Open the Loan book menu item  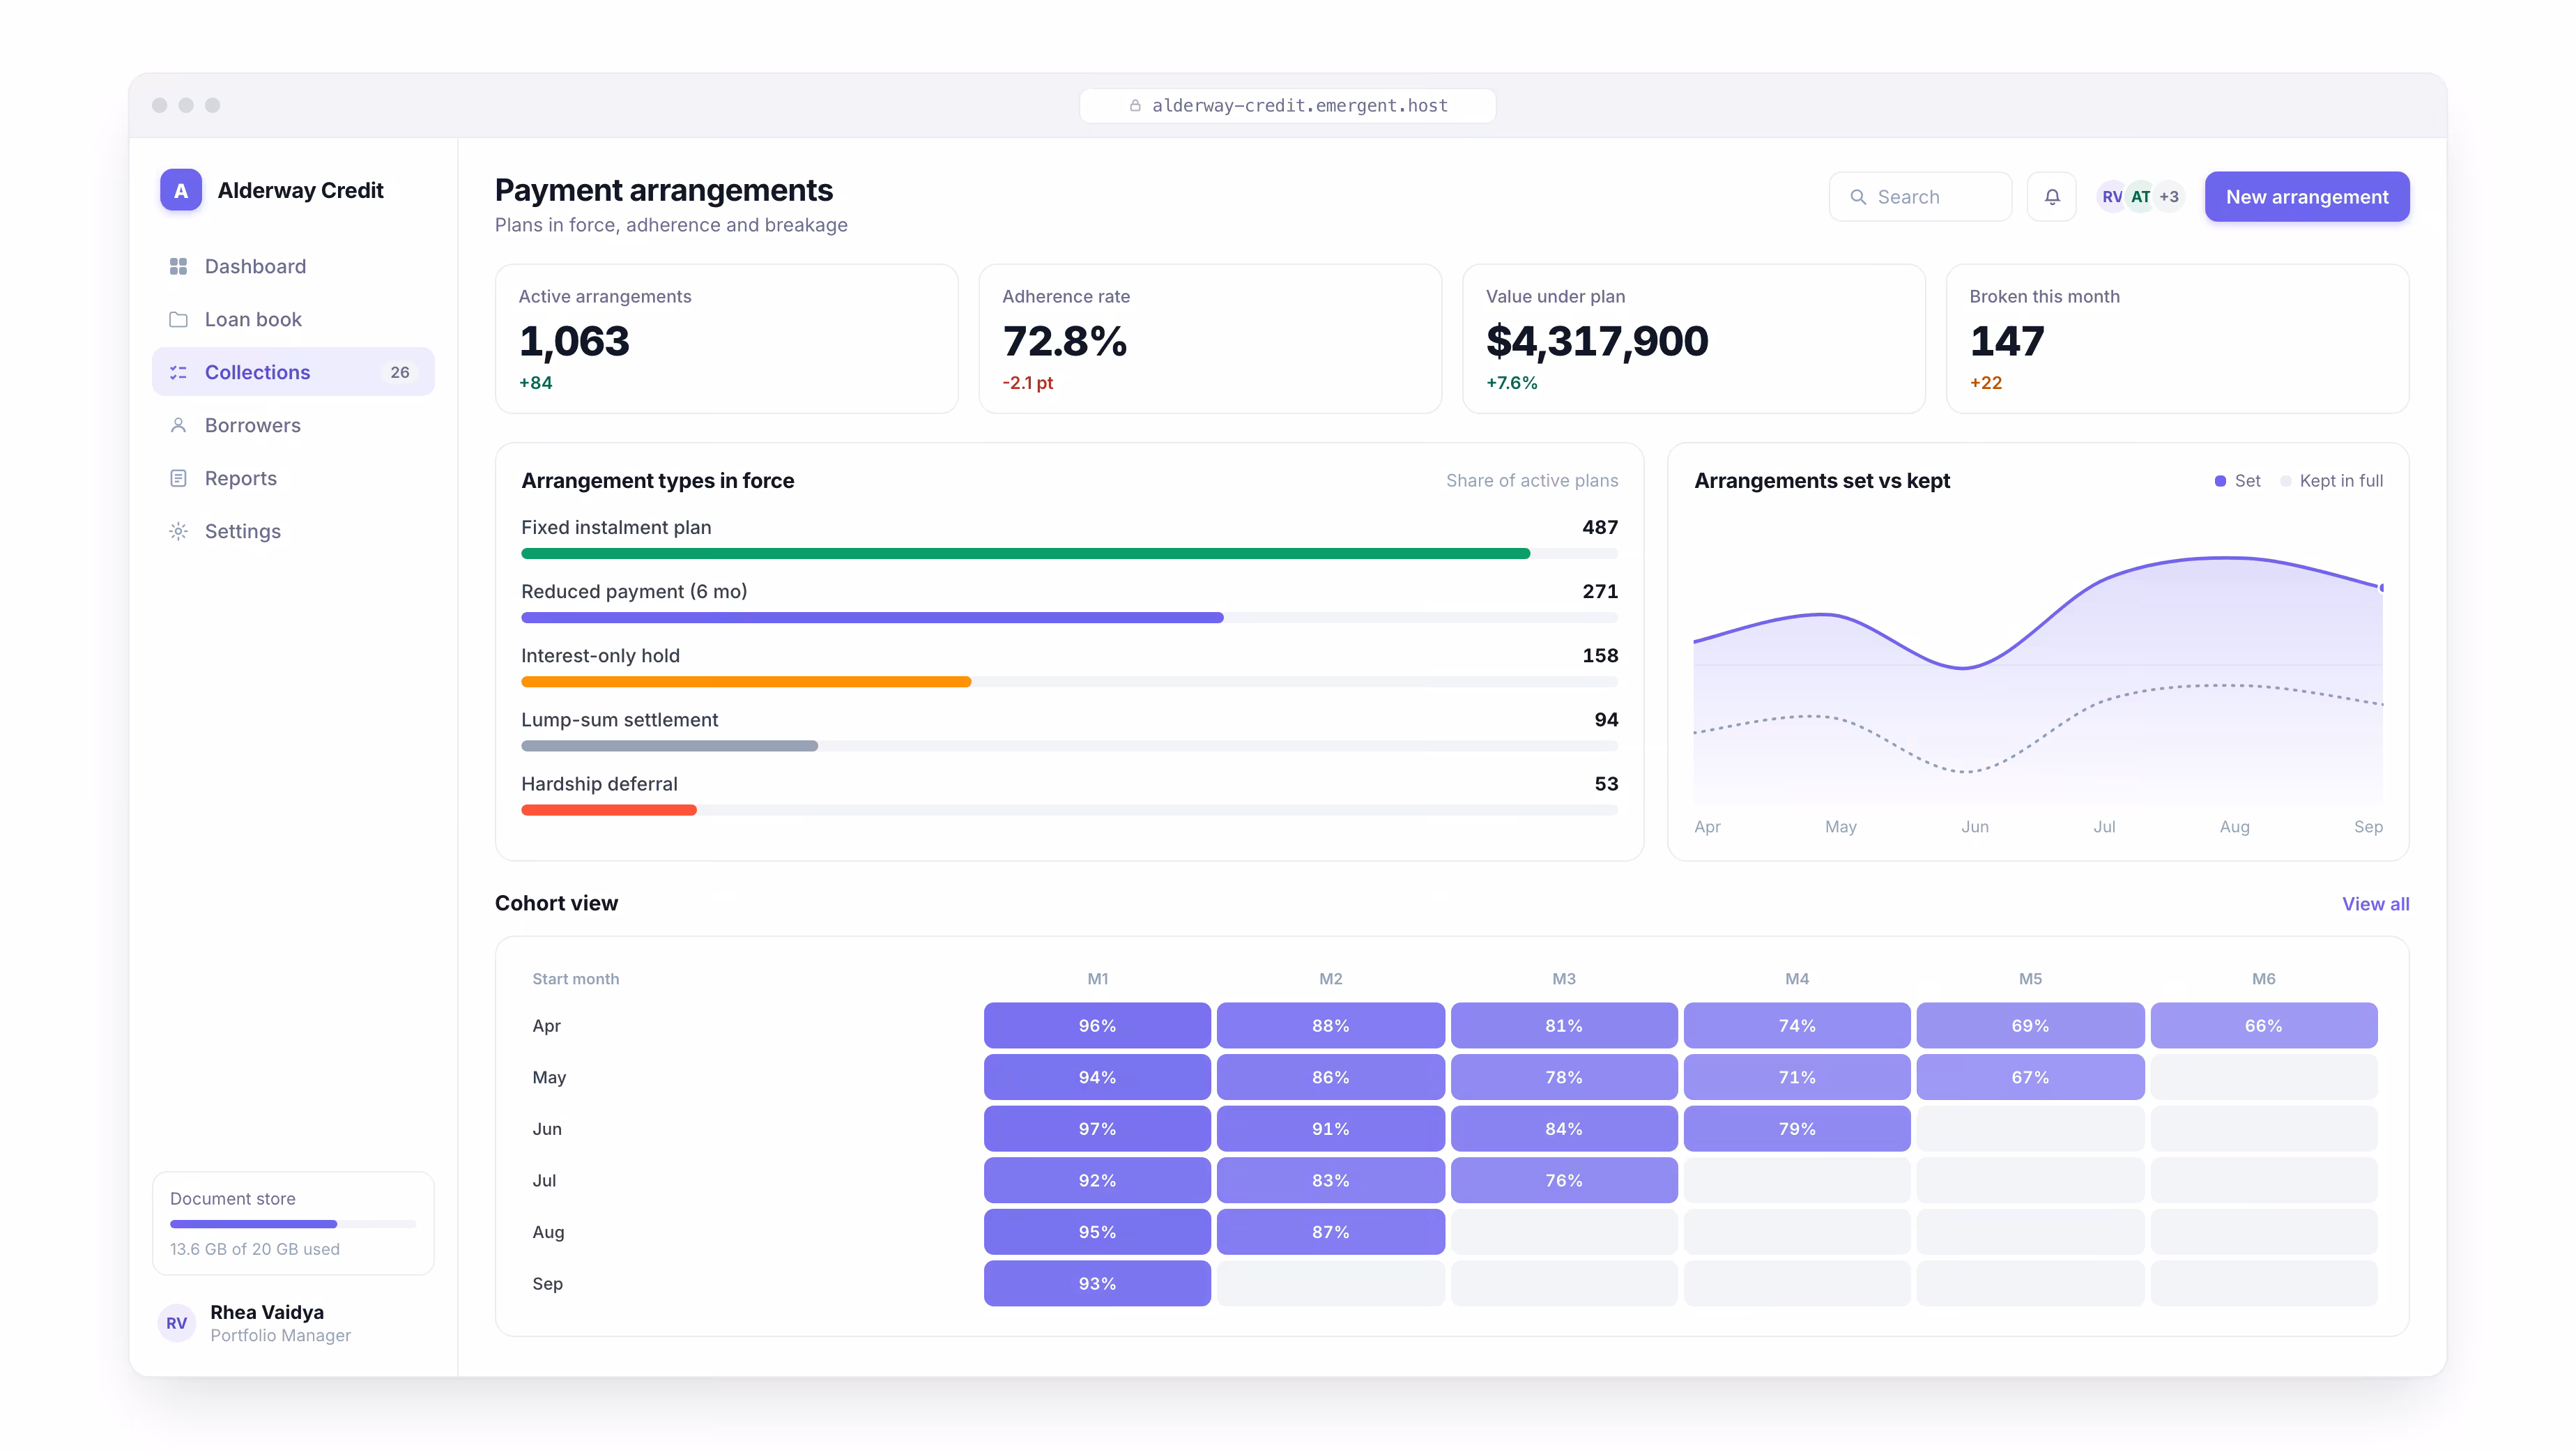pyautogui.click(x=293, y=319)
